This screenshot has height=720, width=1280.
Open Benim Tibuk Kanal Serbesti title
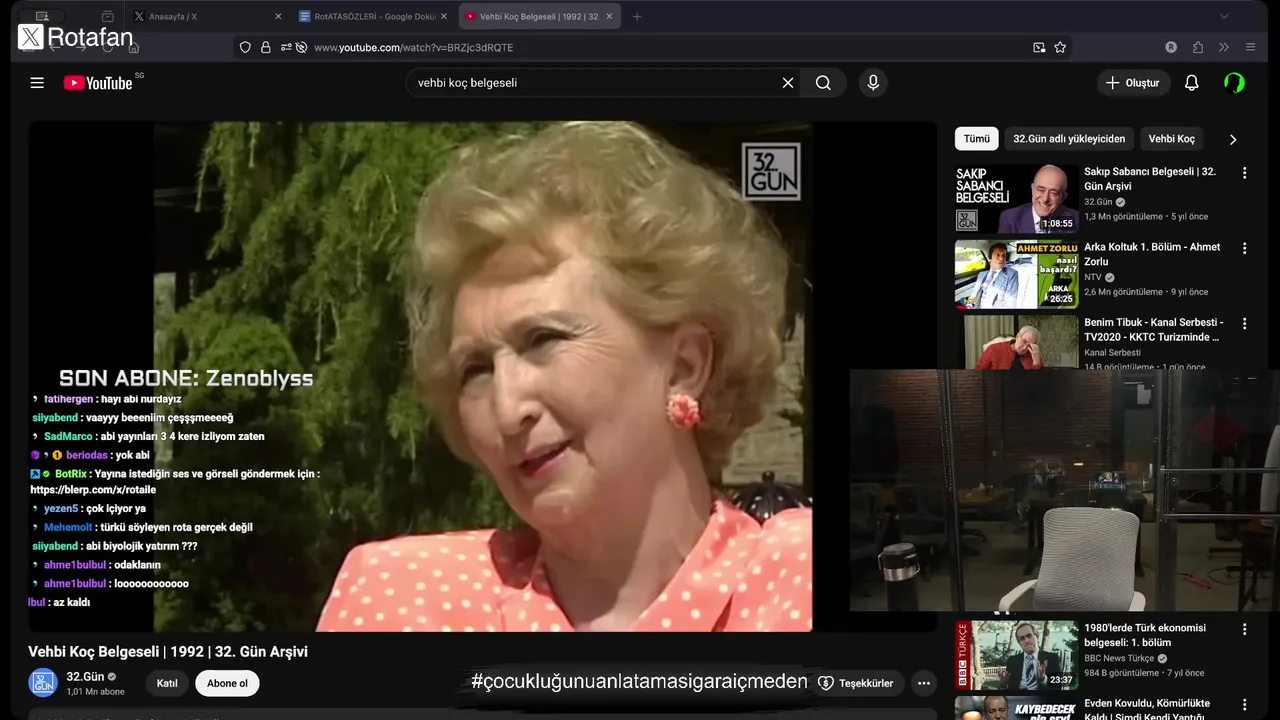(1153, 330)
